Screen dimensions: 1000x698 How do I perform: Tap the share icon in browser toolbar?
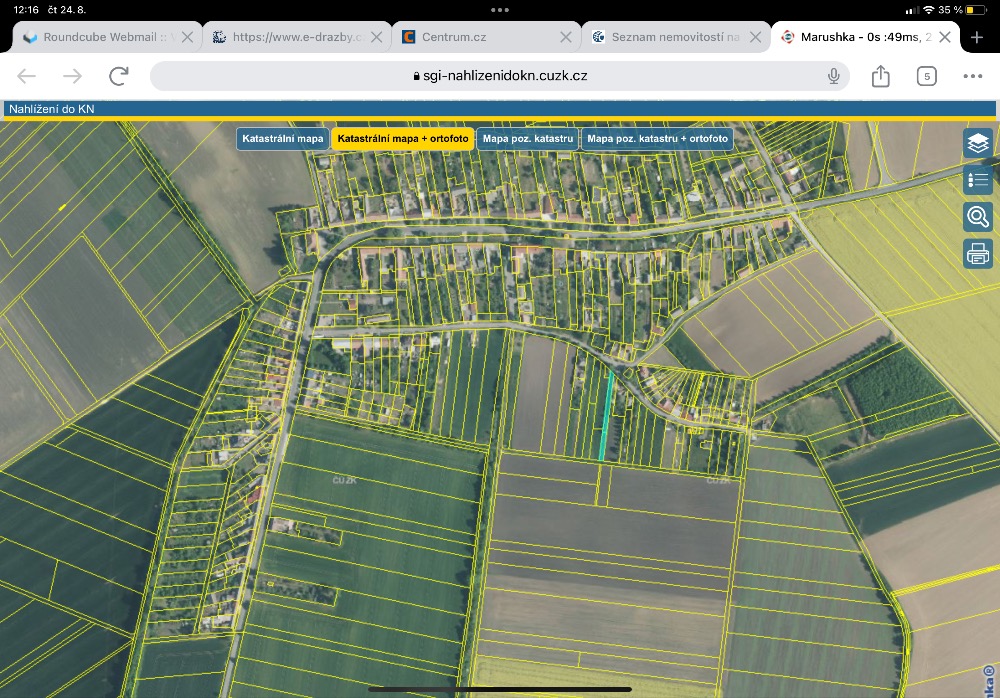[x=881, y=76]
